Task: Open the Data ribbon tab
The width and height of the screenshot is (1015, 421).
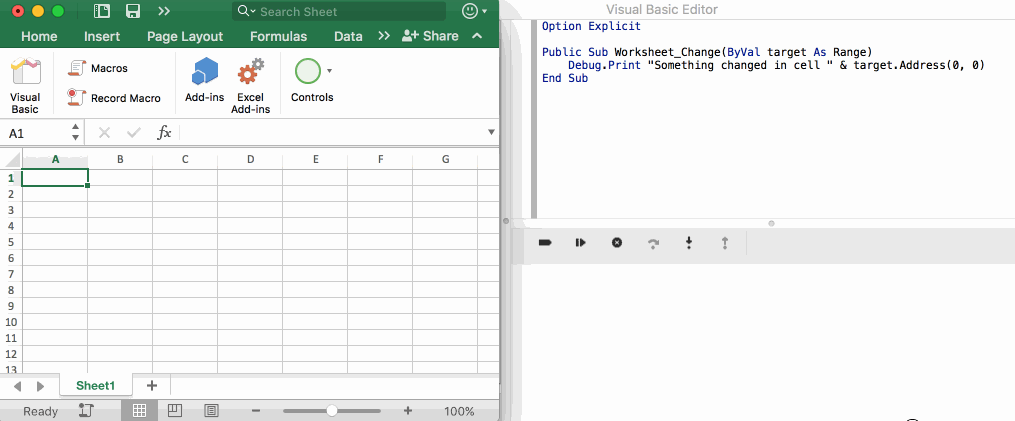Action: click(x=348, y=36)
